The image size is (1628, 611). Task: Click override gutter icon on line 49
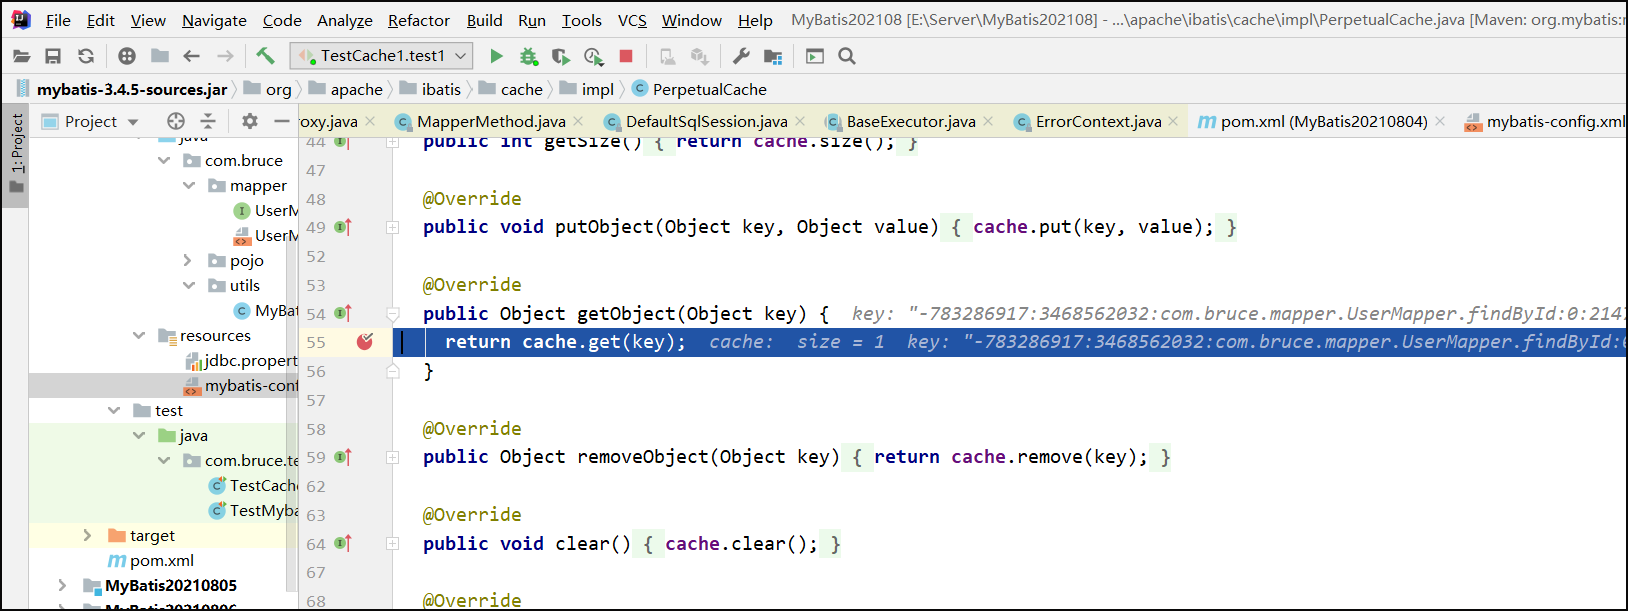342,227
